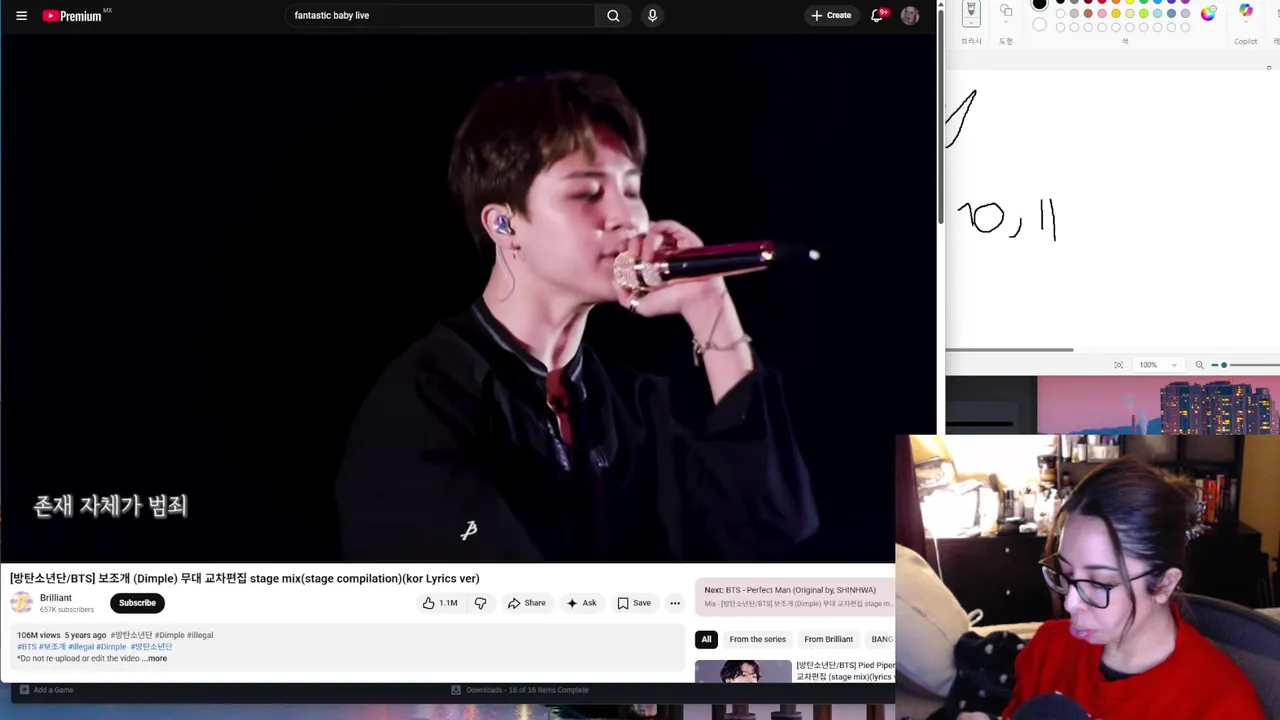Screen dimensions: 1280x720
Task: Click Paint's fit-to-window icon
Action: (1118, 365)
